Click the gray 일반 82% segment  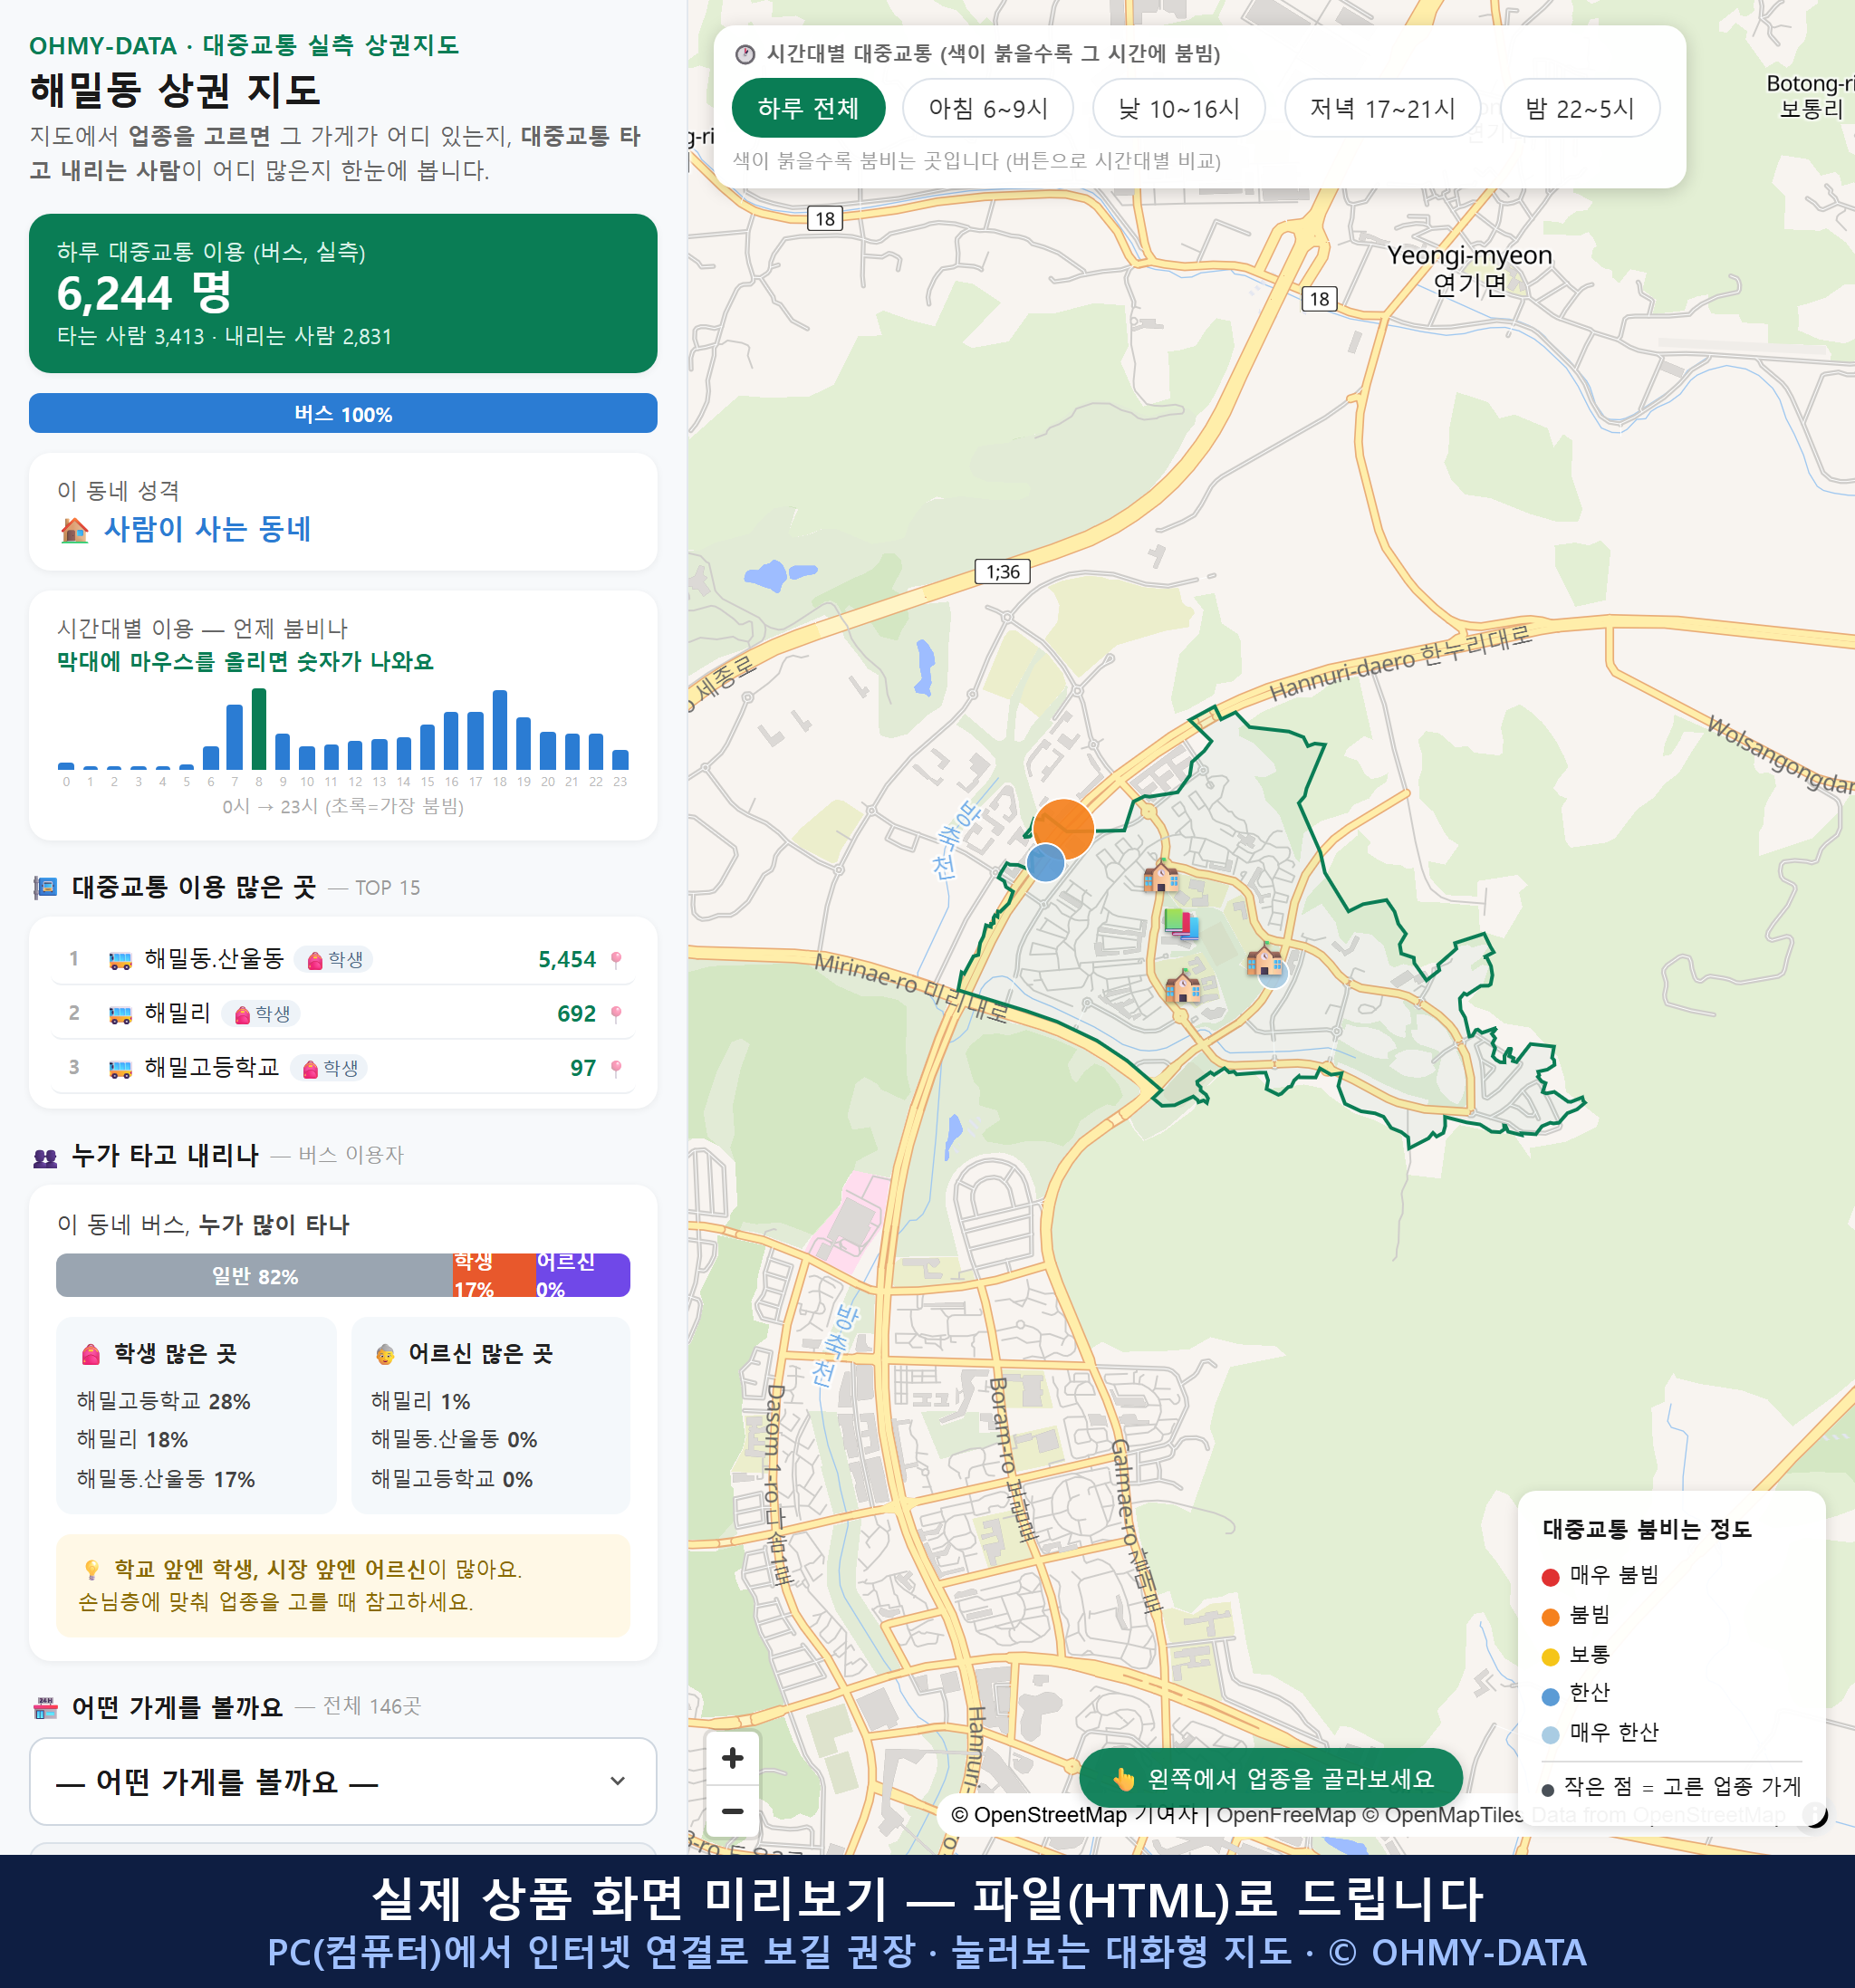[x=254, y=1275]
